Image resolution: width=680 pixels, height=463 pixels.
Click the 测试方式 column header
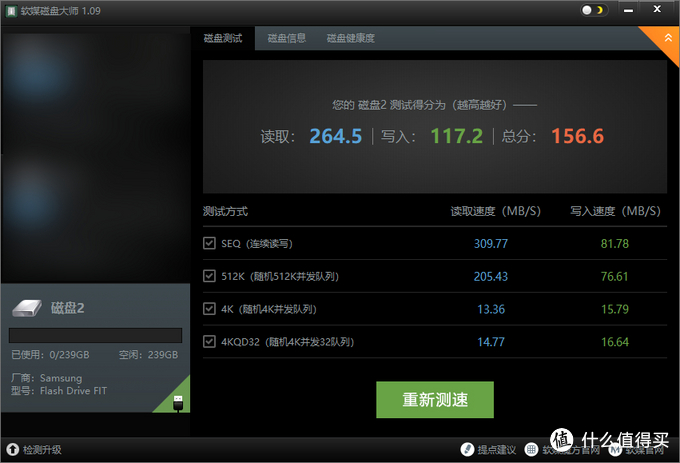[x=225, y=211]
